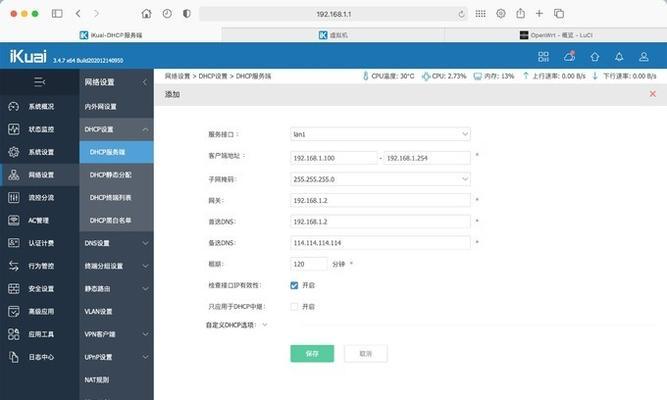Viewport: 667px width, 400px height.
Task: Click 取消 button
Action: point(366,354)
